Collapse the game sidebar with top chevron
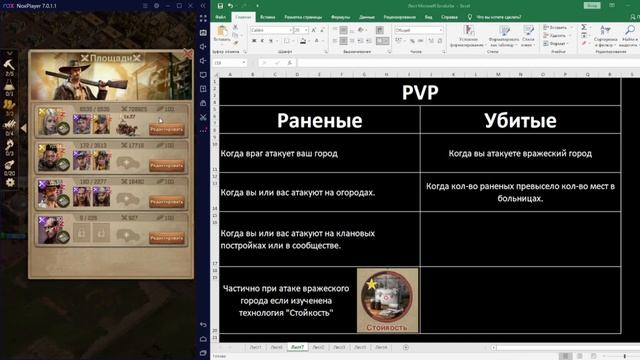The image size is (640, 360). point(9,53)
